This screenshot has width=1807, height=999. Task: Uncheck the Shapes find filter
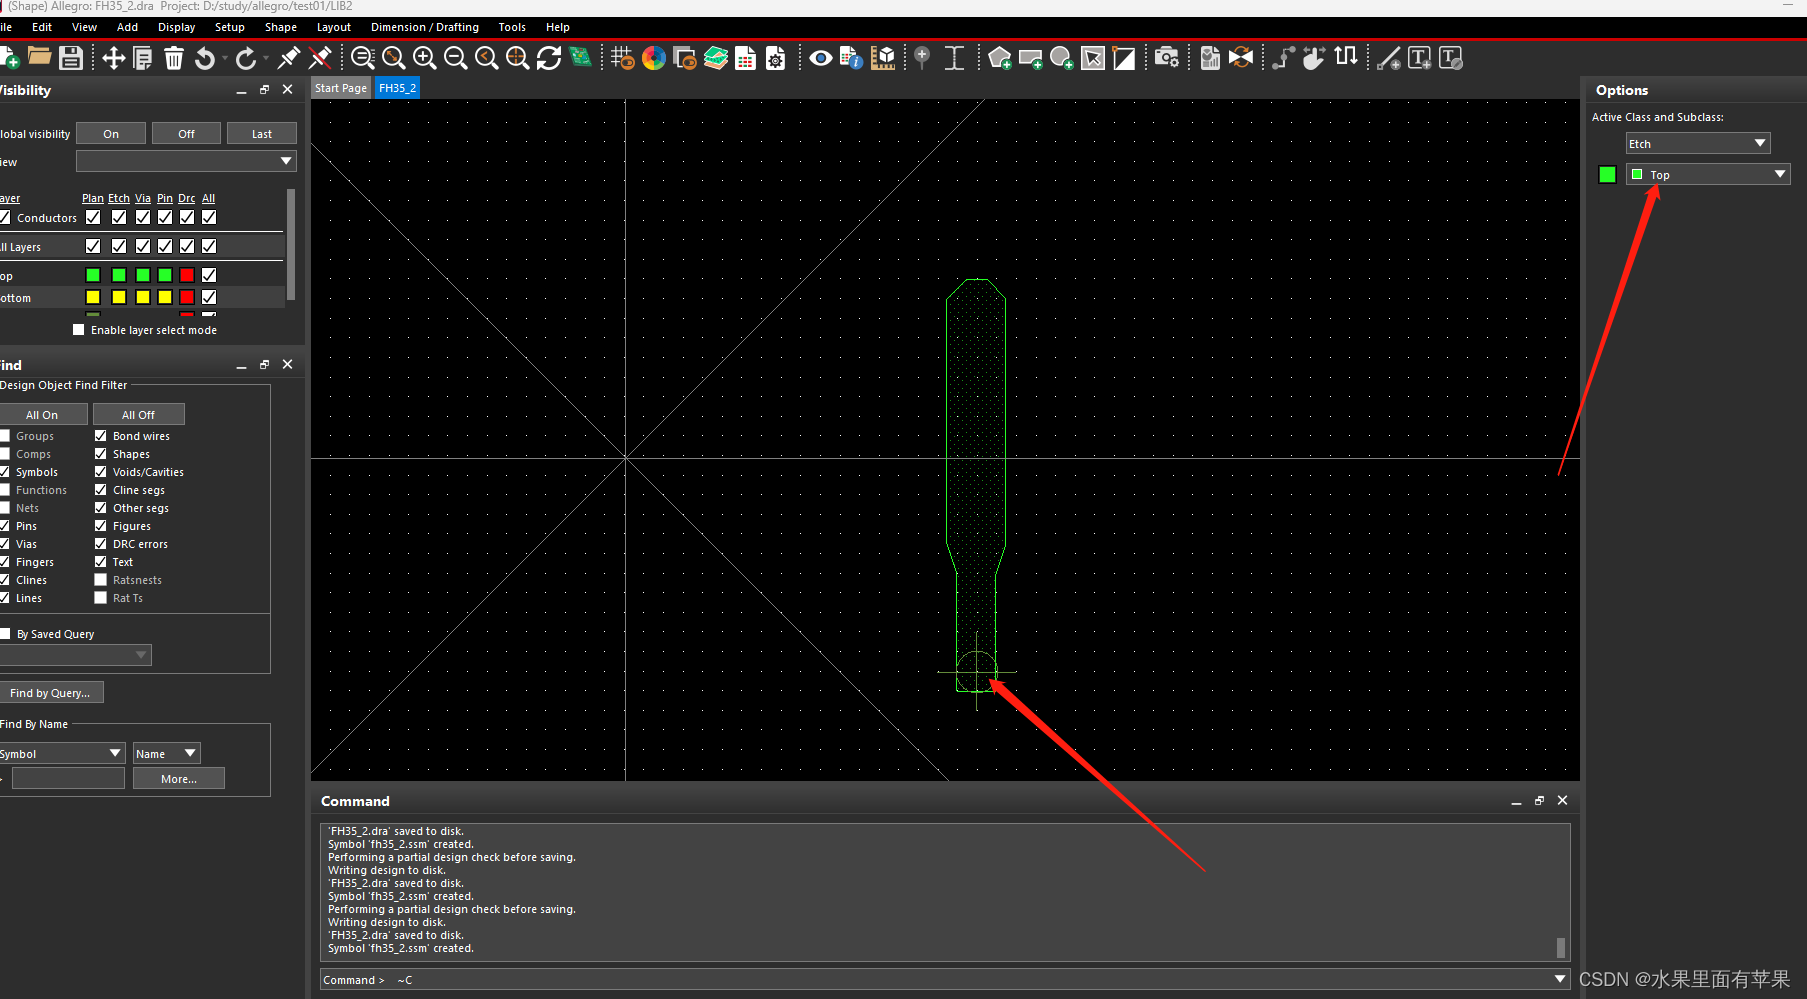[101, 454]
